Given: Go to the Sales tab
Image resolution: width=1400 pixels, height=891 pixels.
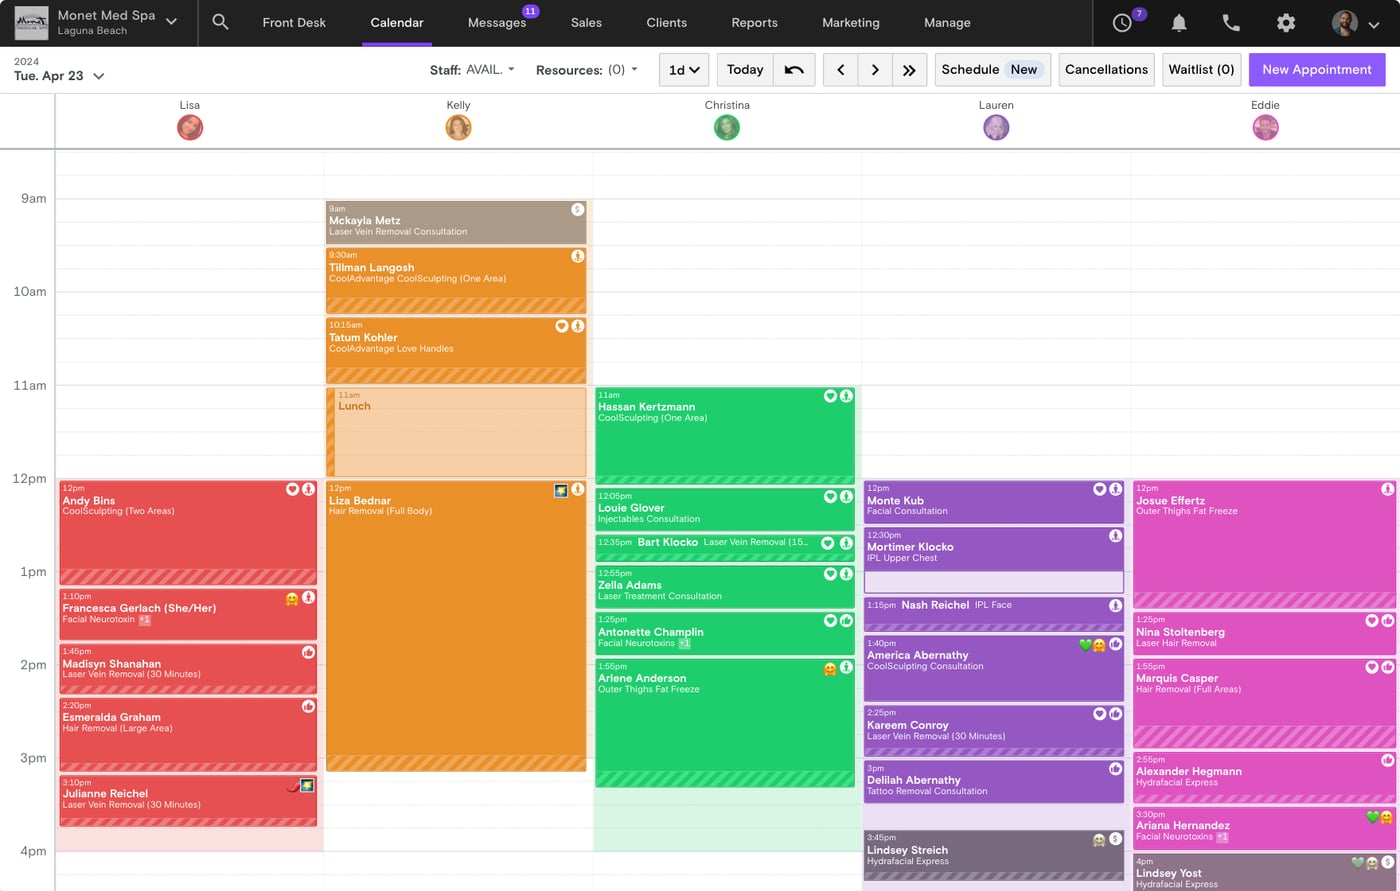Looking at the screenshot, I should click(x=586, y=23).
